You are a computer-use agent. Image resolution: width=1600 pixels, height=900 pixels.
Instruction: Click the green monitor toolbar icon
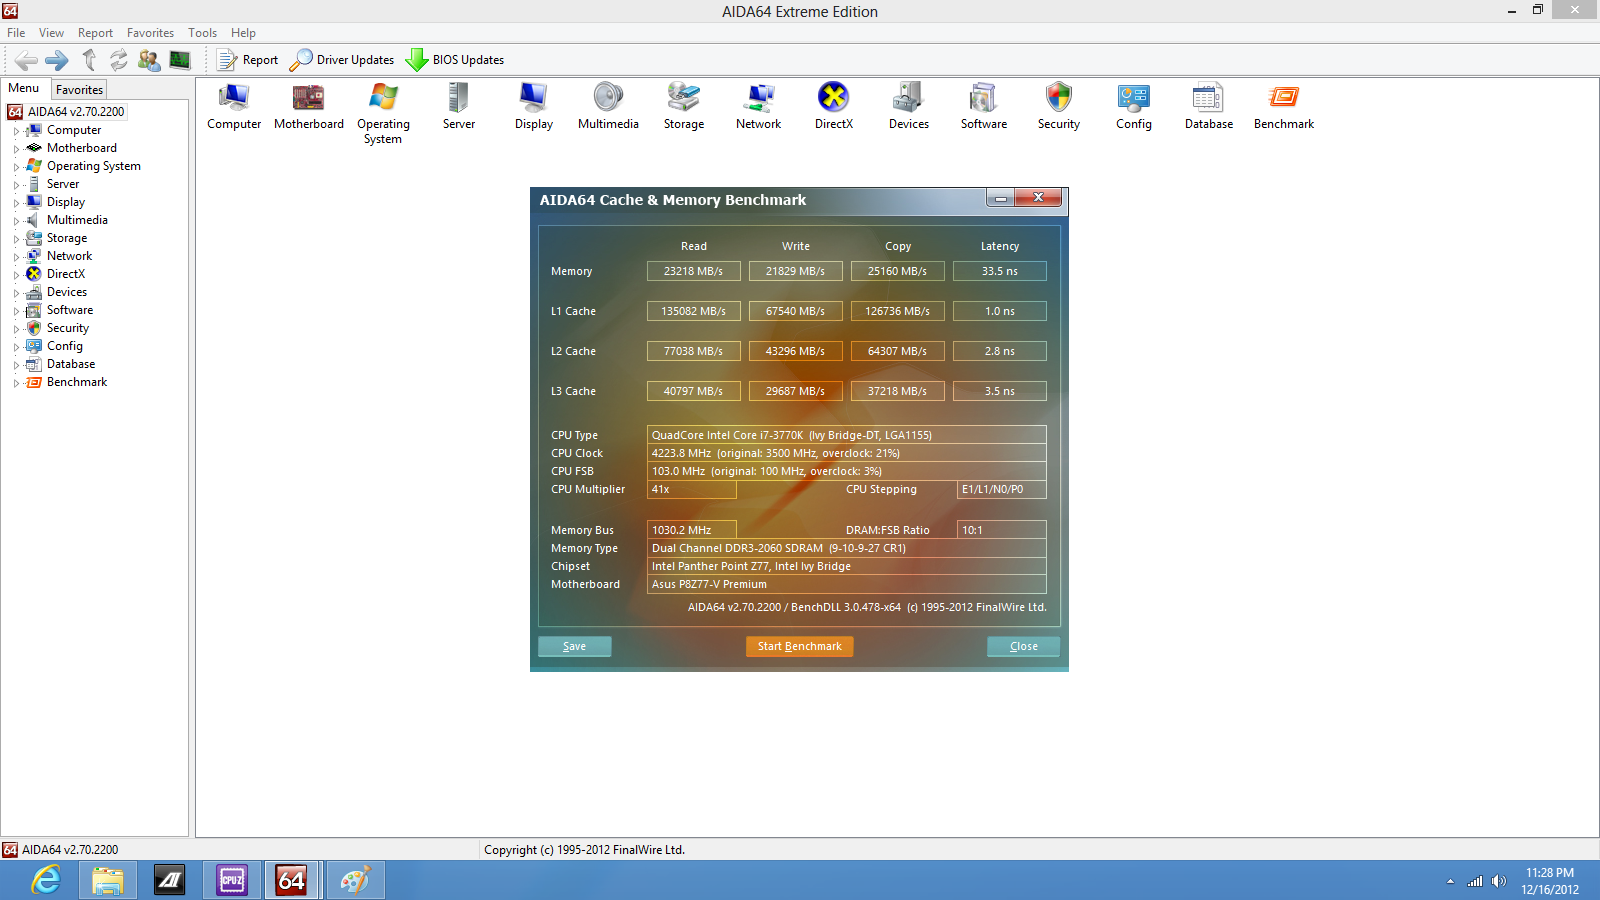pyautogui.click(x=180, y=60)
